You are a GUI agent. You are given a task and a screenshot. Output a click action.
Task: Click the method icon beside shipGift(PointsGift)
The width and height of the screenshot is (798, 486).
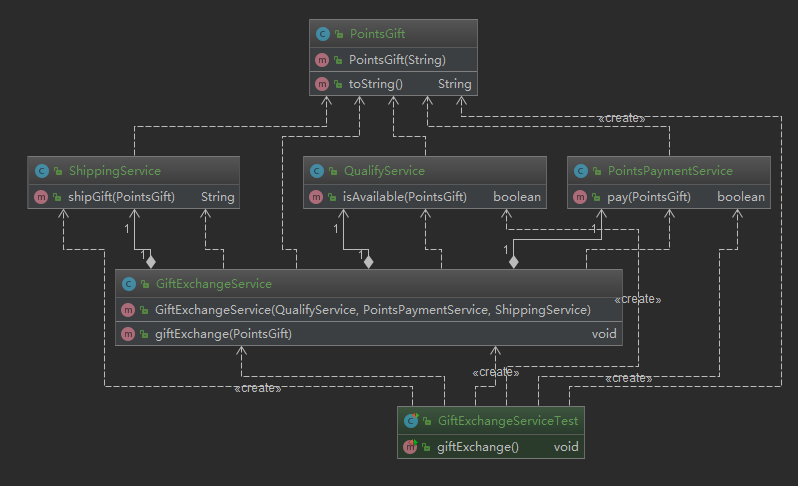click(x=41, y=197)
